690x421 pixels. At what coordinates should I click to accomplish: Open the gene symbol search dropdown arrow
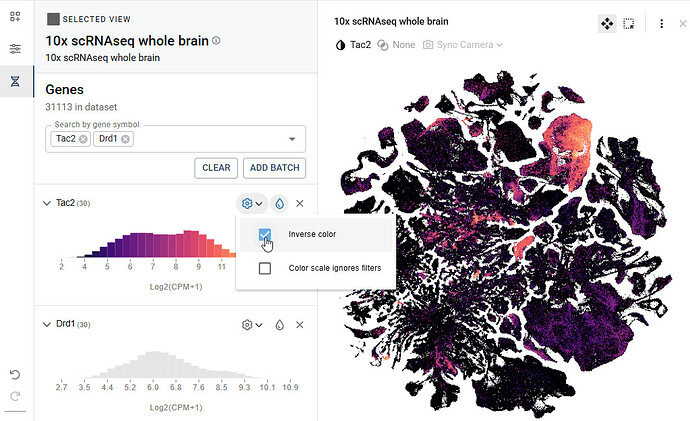[292, 139]
